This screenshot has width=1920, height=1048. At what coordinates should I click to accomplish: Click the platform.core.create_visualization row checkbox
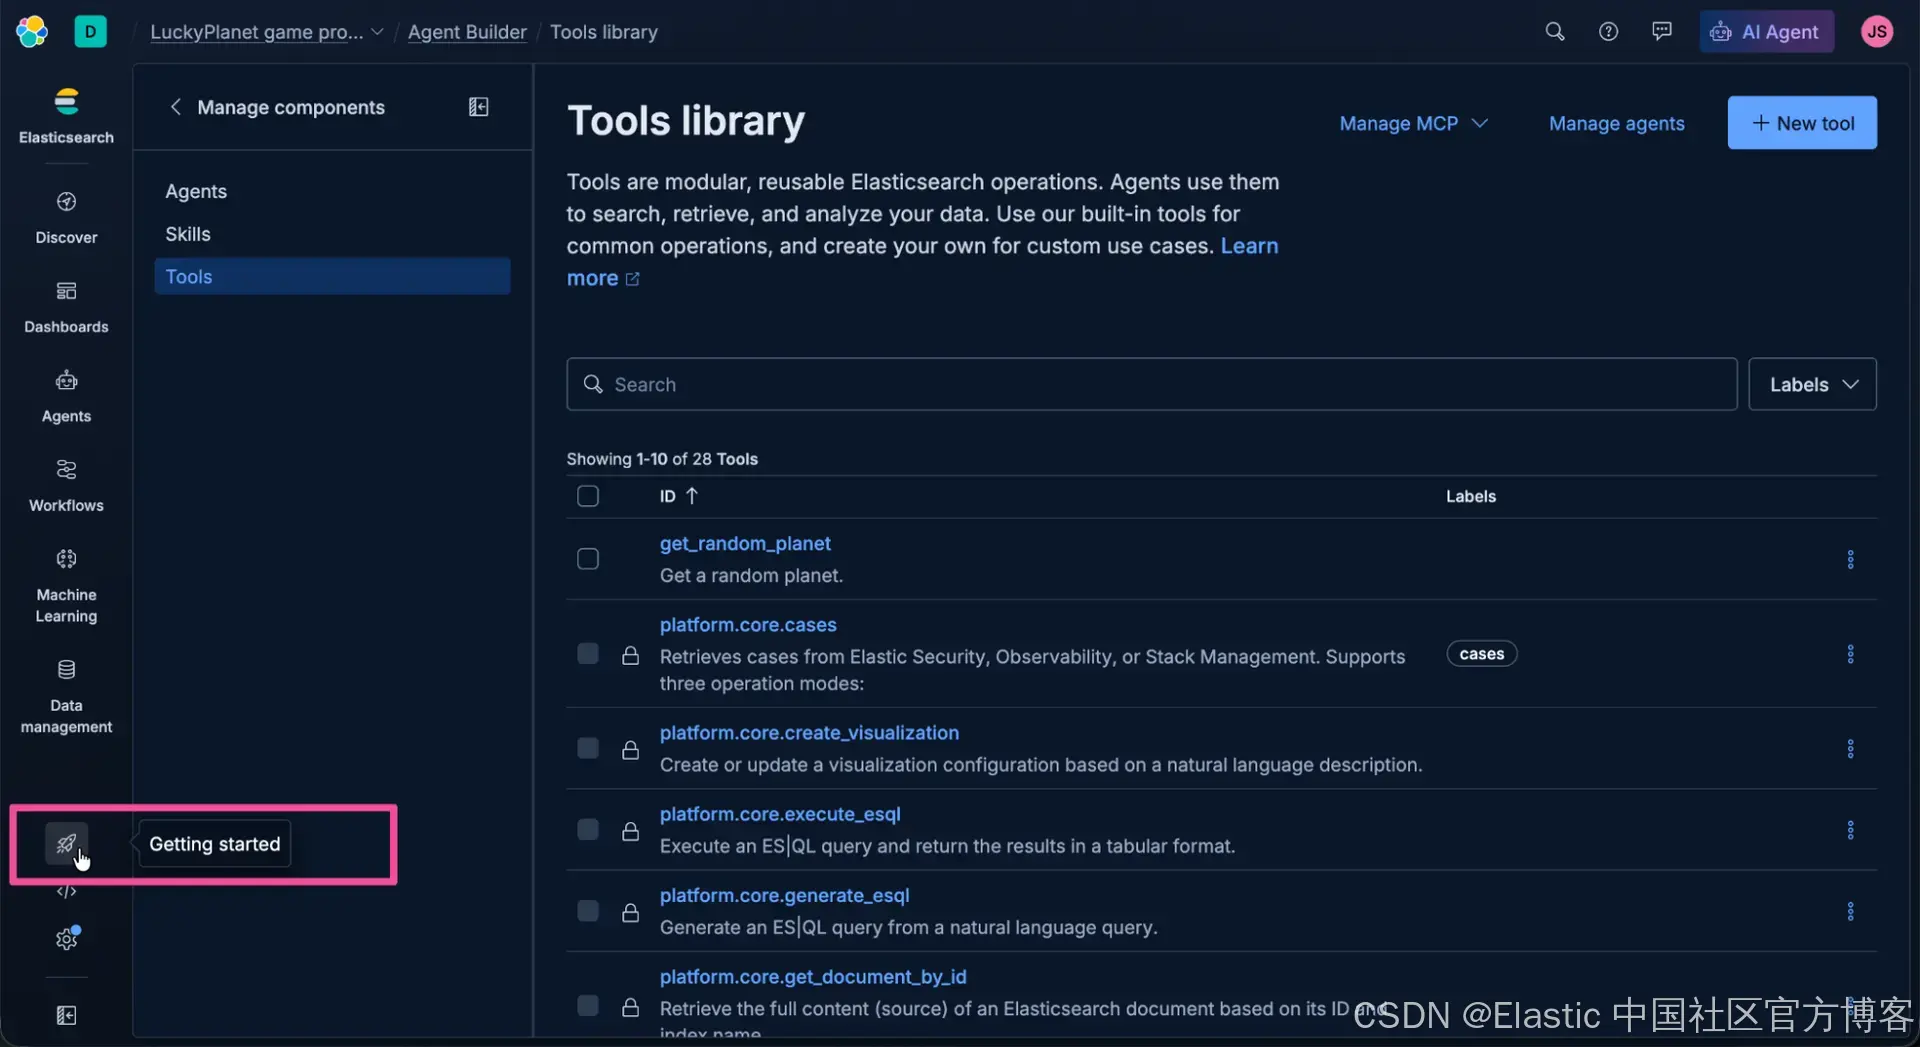point(588,749)
